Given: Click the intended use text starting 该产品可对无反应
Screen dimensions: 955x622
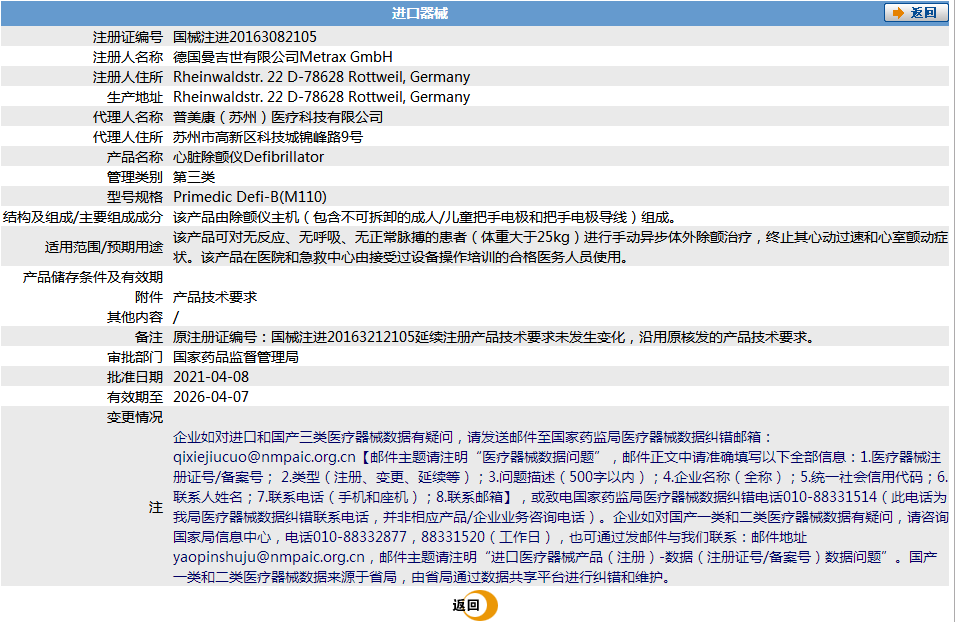Looking at the screenshot, I should click(560, 247).
